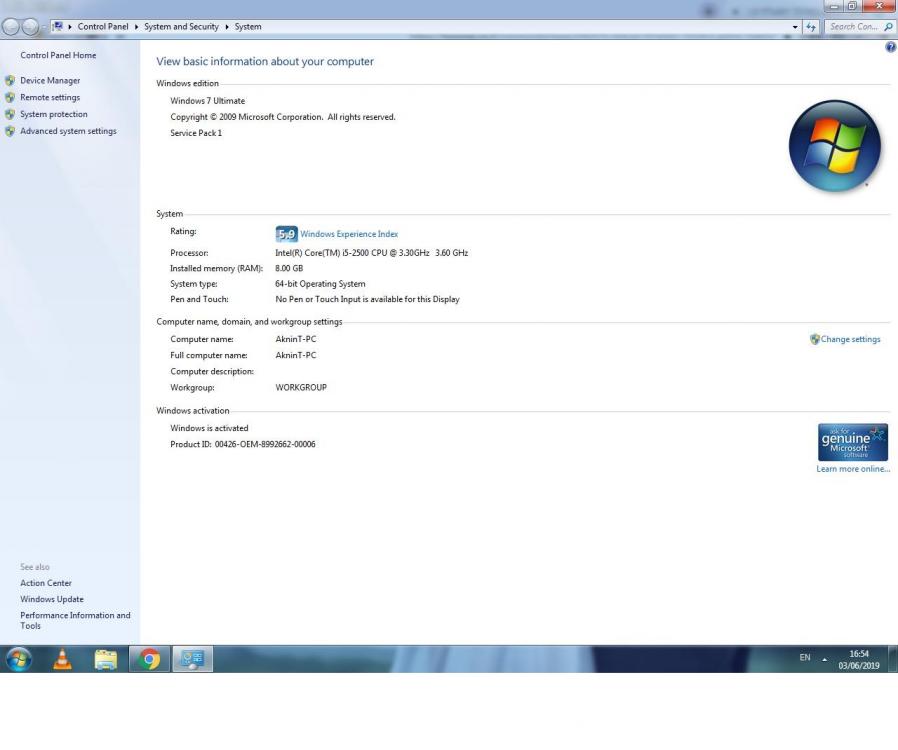The width and height of the screenshot is (898, 750).
Task: Launch VLC media player from the taskbar
Action: [x=62, y=660]
